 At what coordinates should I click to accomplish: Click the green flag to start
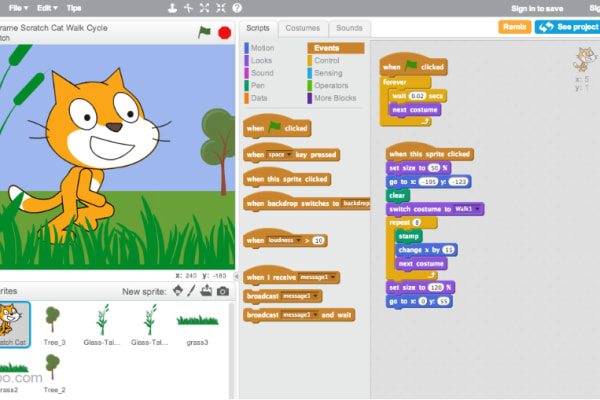[x=204, y=33]
